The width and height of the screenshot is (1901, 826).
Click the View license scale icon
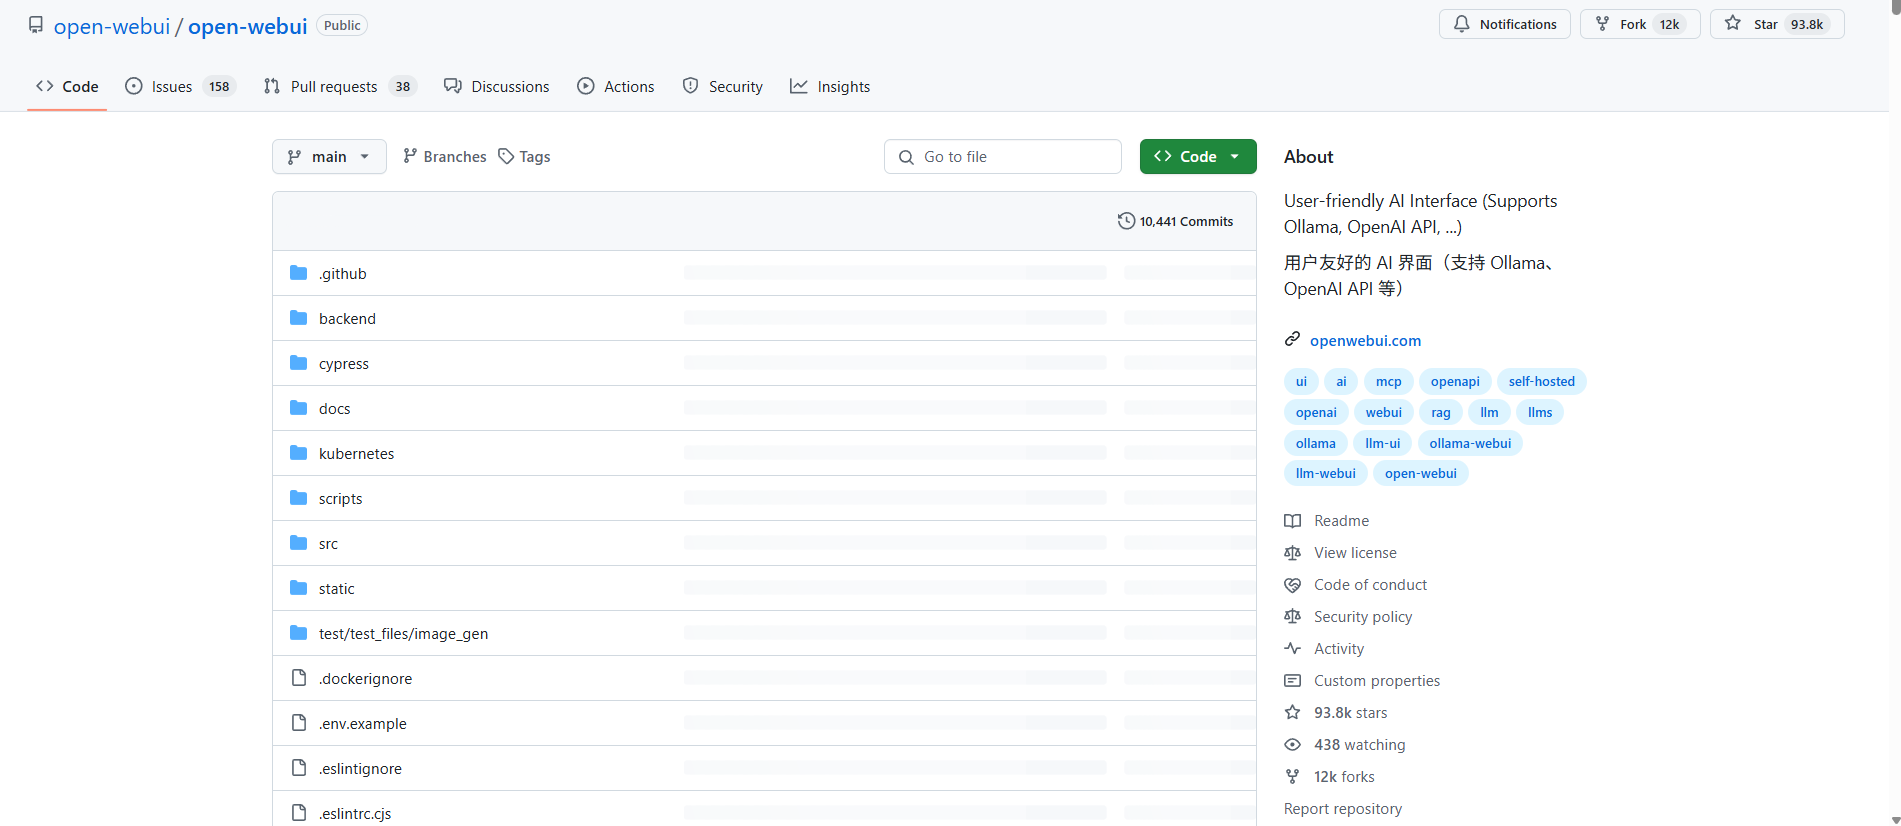pyautogui.click(x=1293, y=553)
